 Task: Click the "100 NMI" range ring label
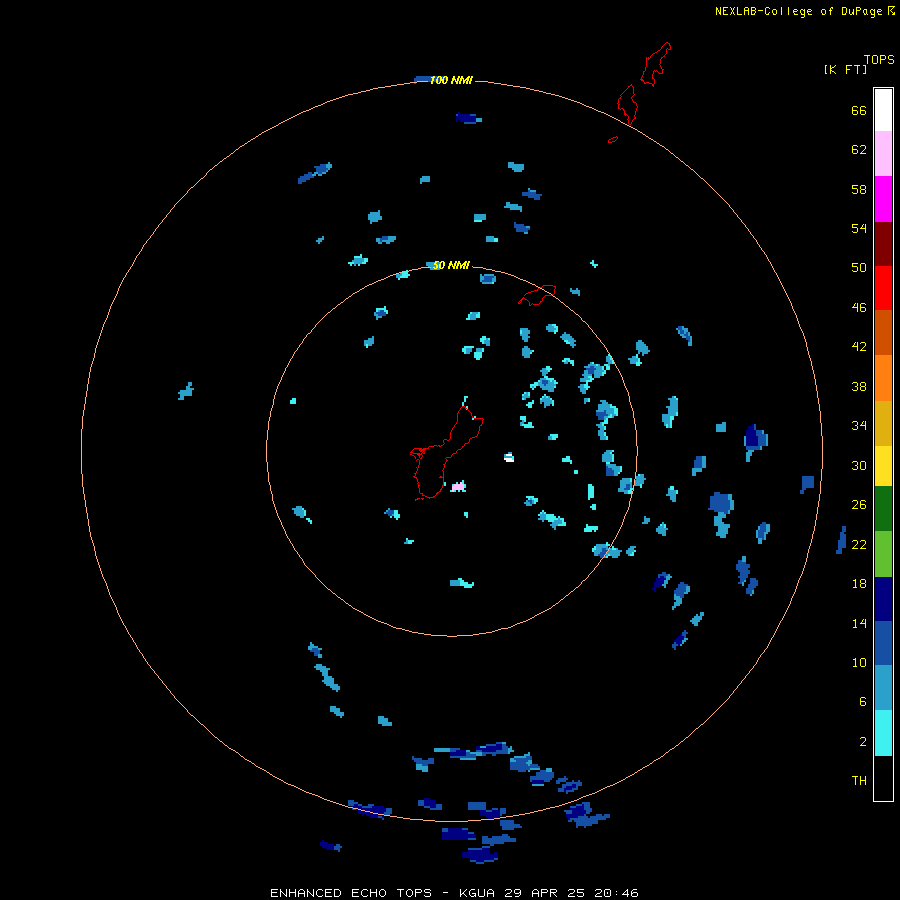click(x=451, y=80)
